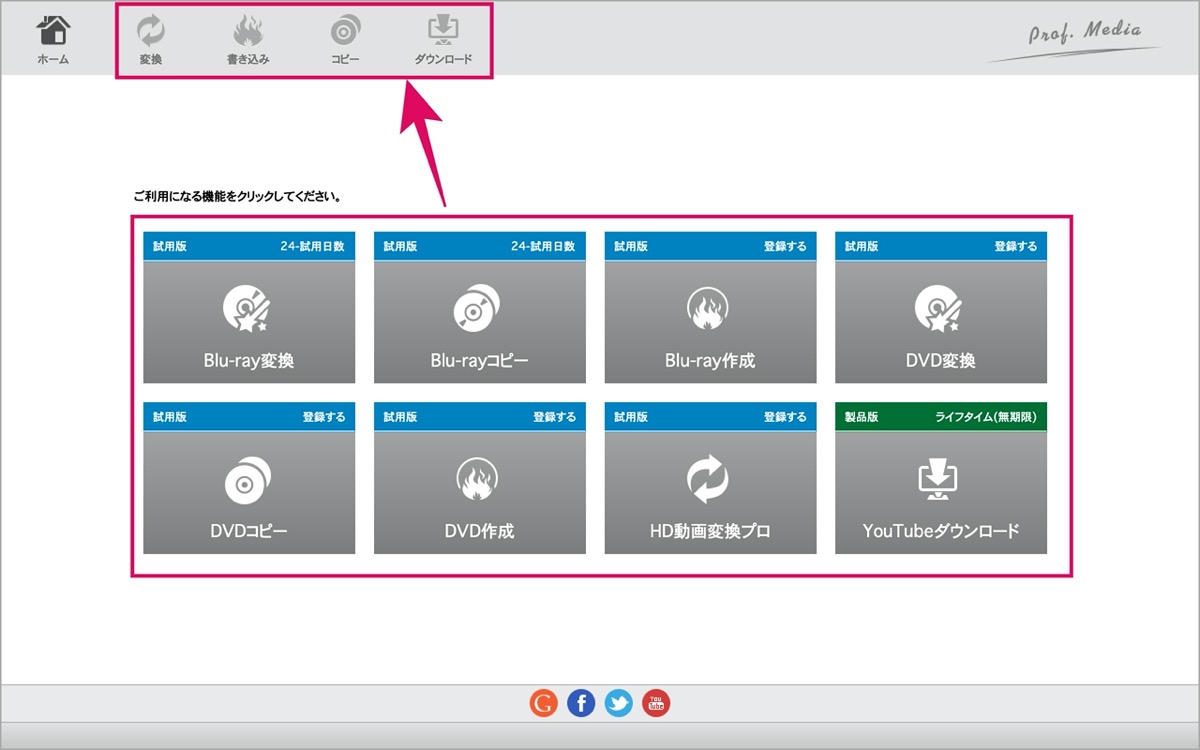Open the コピー copy module in toolbar
Screen dimensions: 1200x750
point(345,40)
